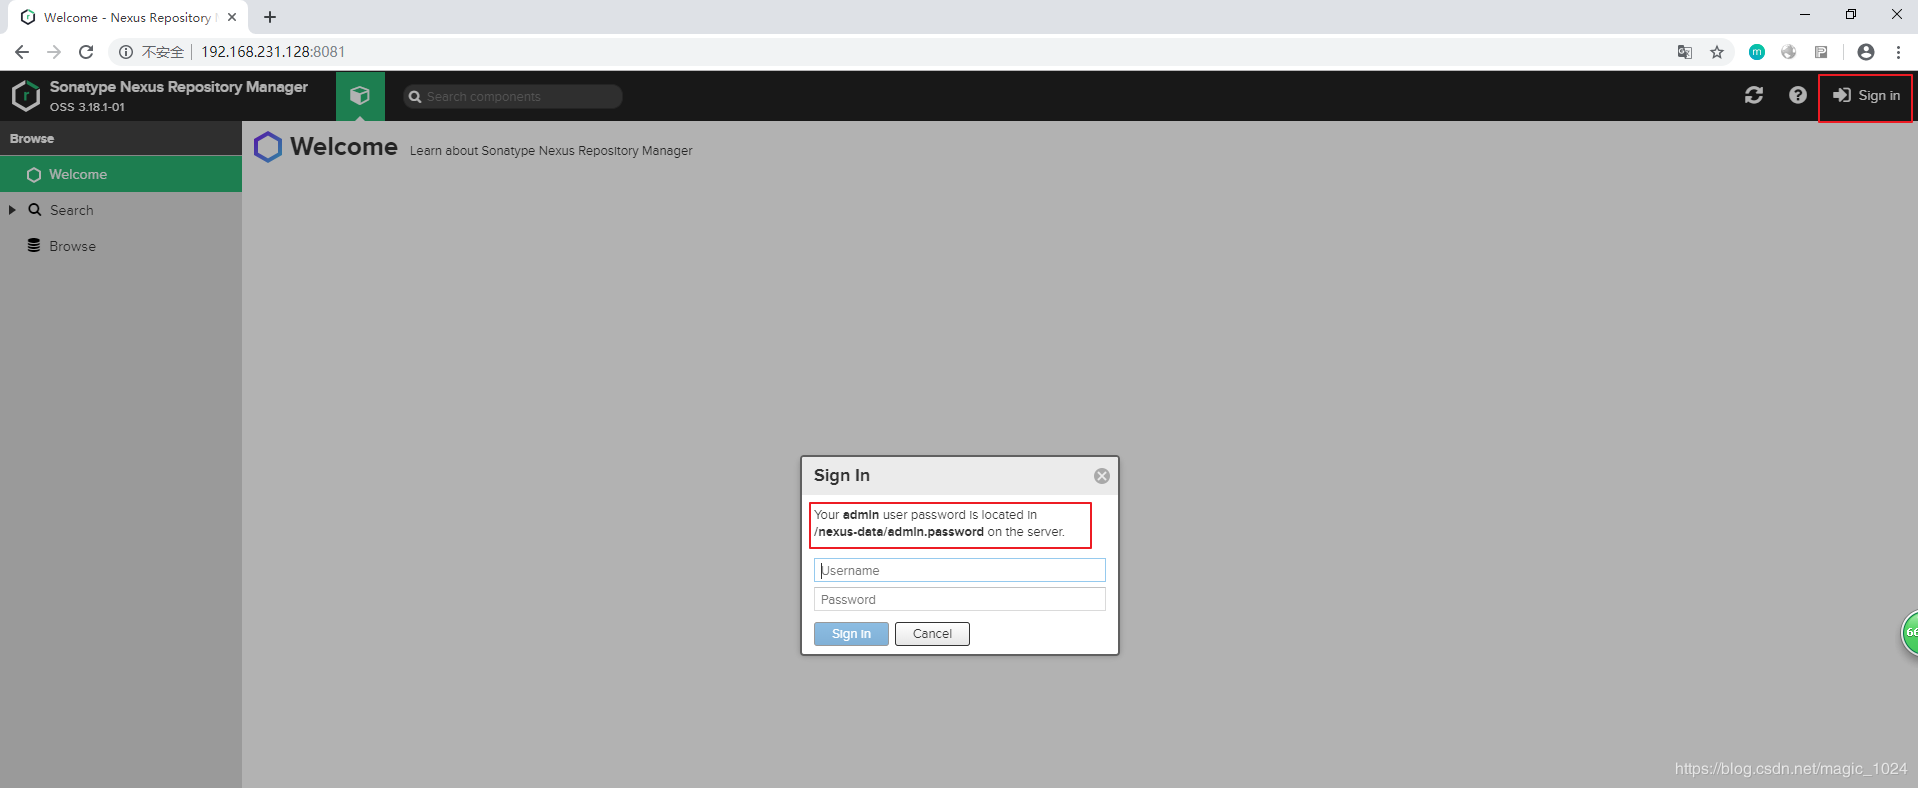The image size is (1918, 788).
Task: Click the admin.password location message
Action: (x=939, y=523)
